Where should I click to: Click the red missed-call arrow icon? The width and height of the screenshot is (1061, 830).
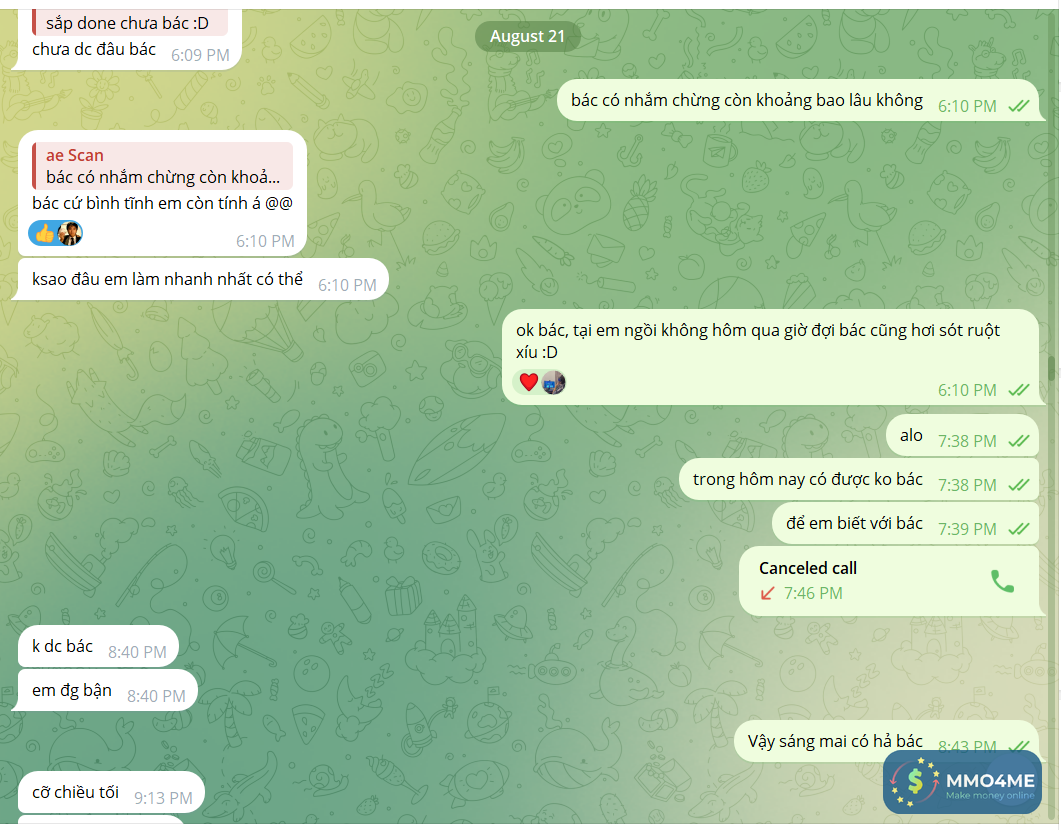point(767,593)
